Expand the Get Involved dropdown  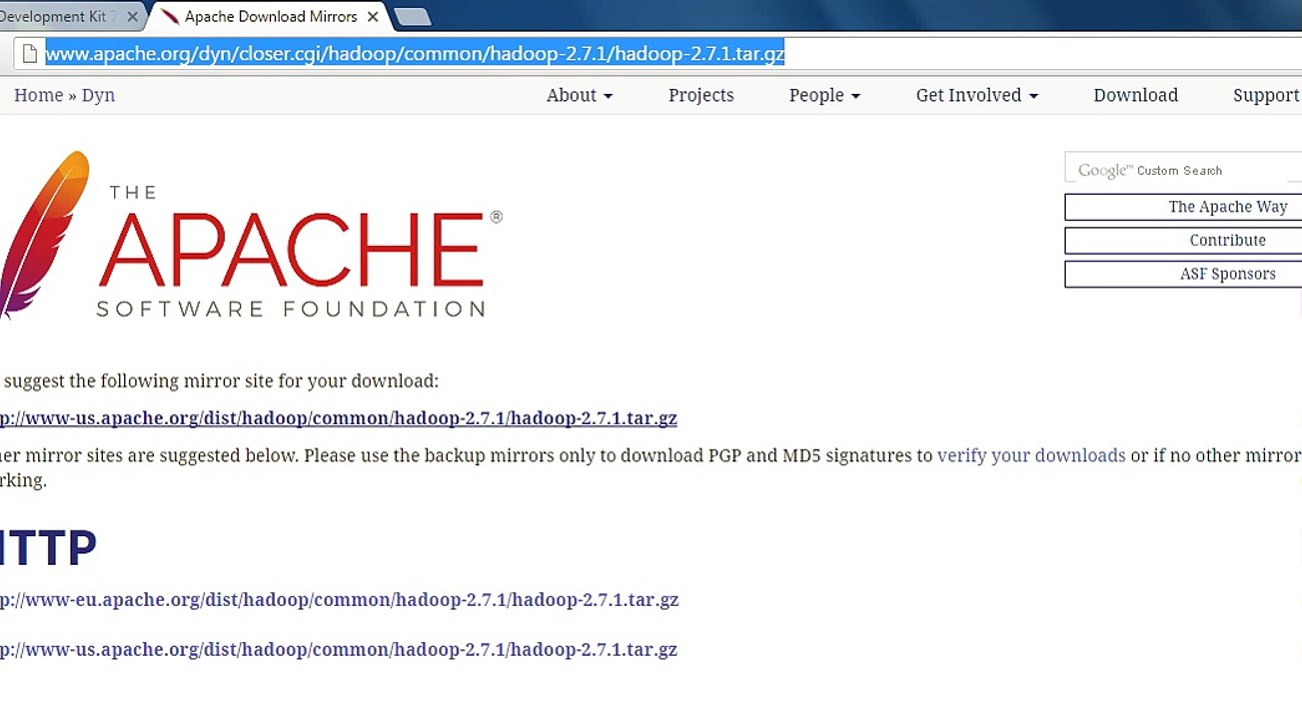tap(977, 95)
